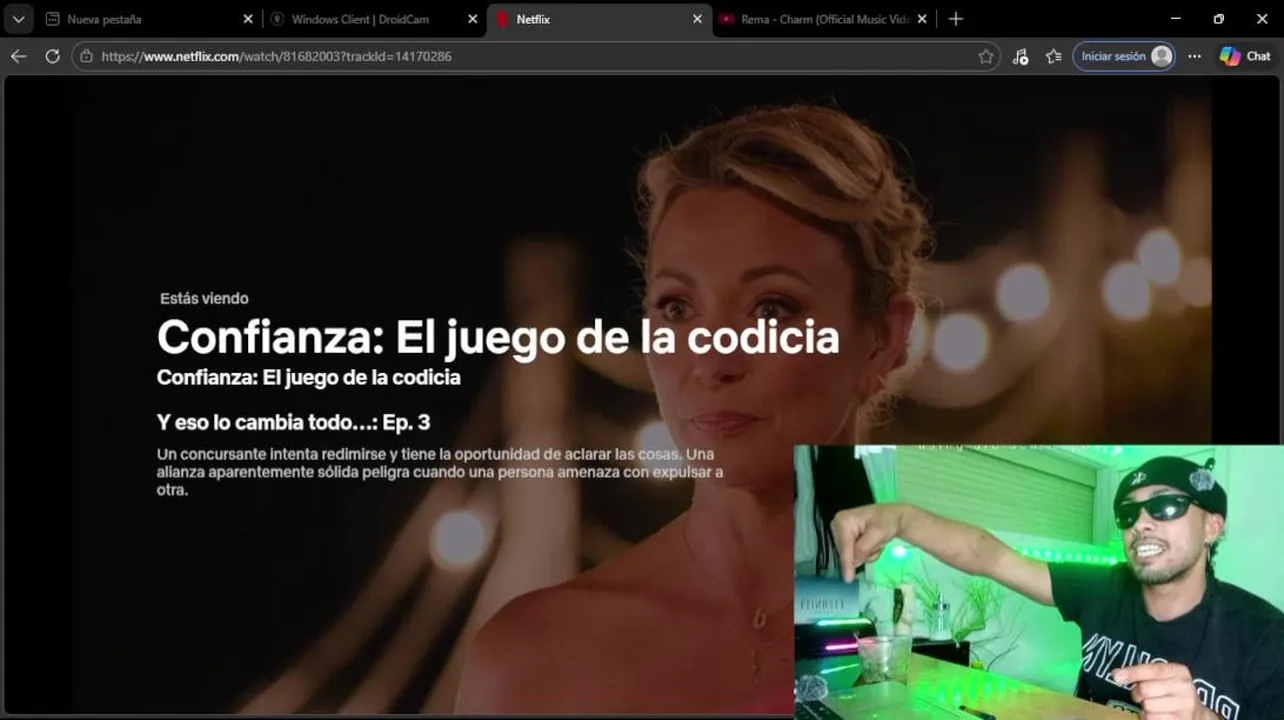Add this page to favorites star
Screen dimensions: 1284x720
pos(986,56)
